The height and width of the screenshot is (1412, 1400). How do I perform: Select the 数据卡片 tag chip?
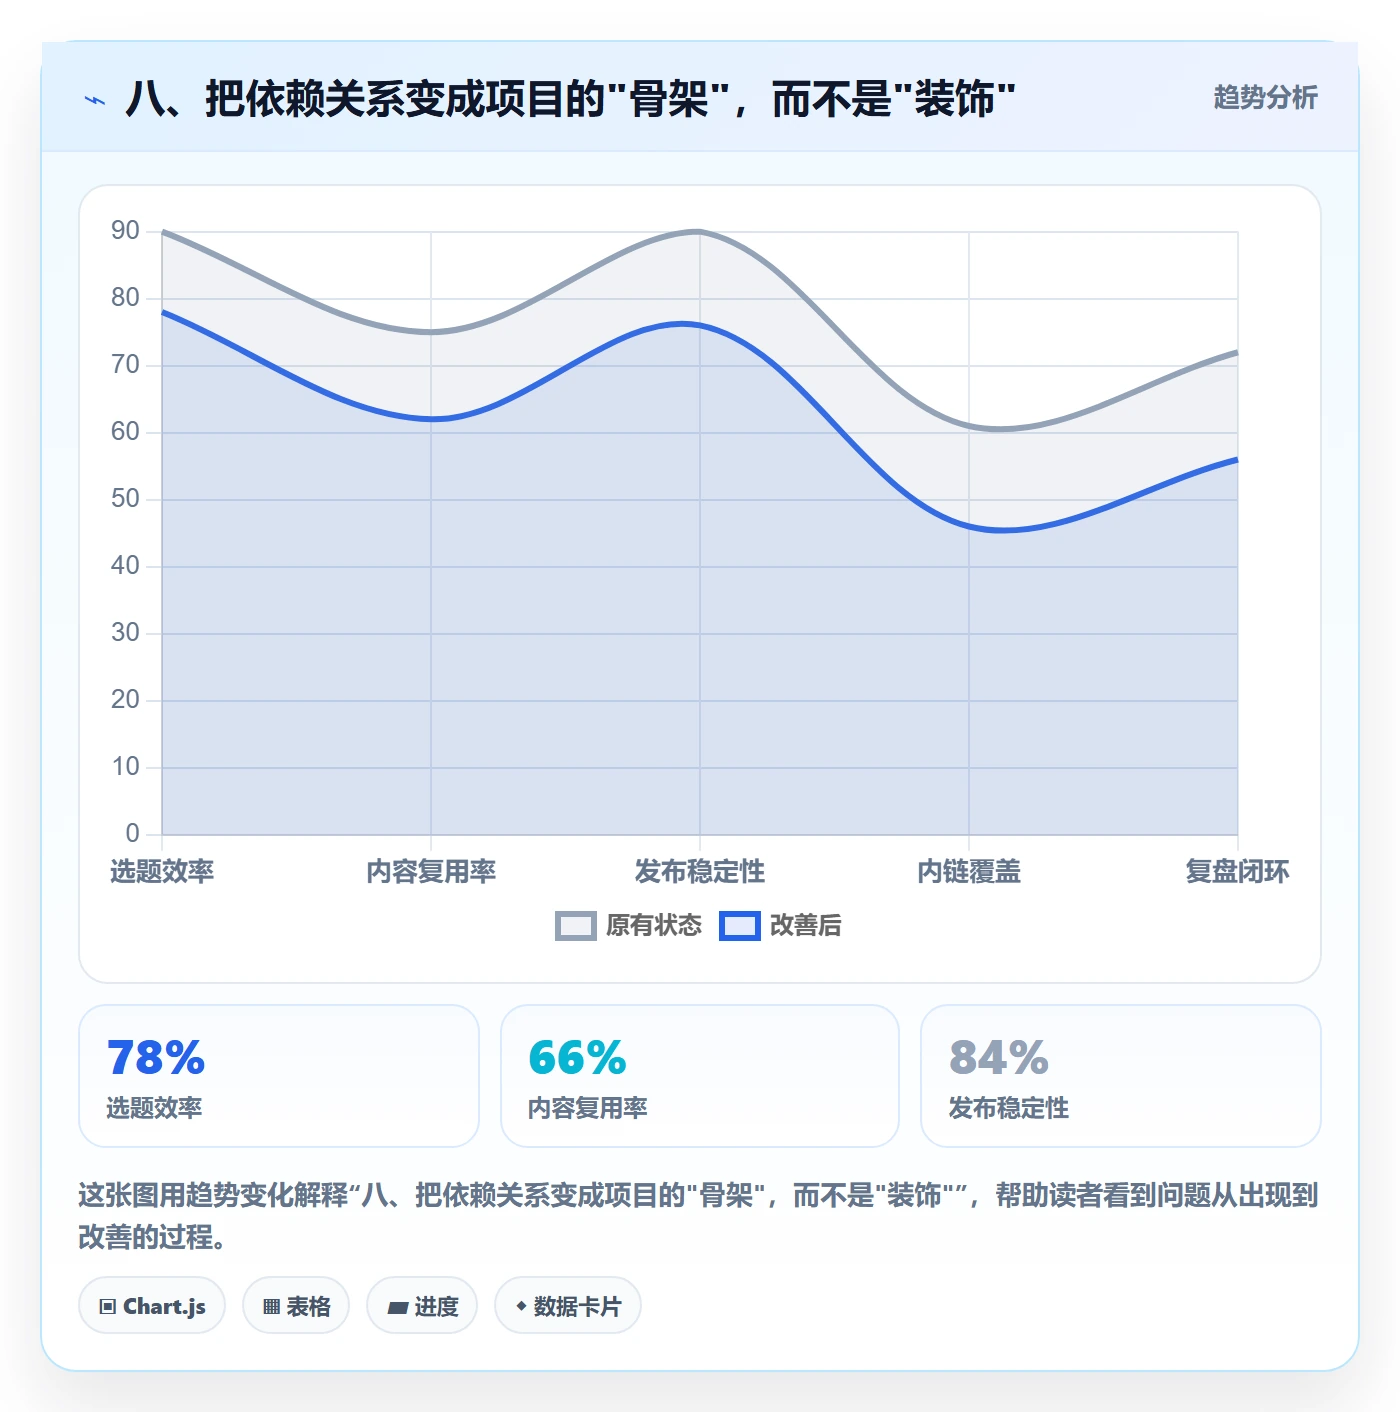click(568, 1306)
